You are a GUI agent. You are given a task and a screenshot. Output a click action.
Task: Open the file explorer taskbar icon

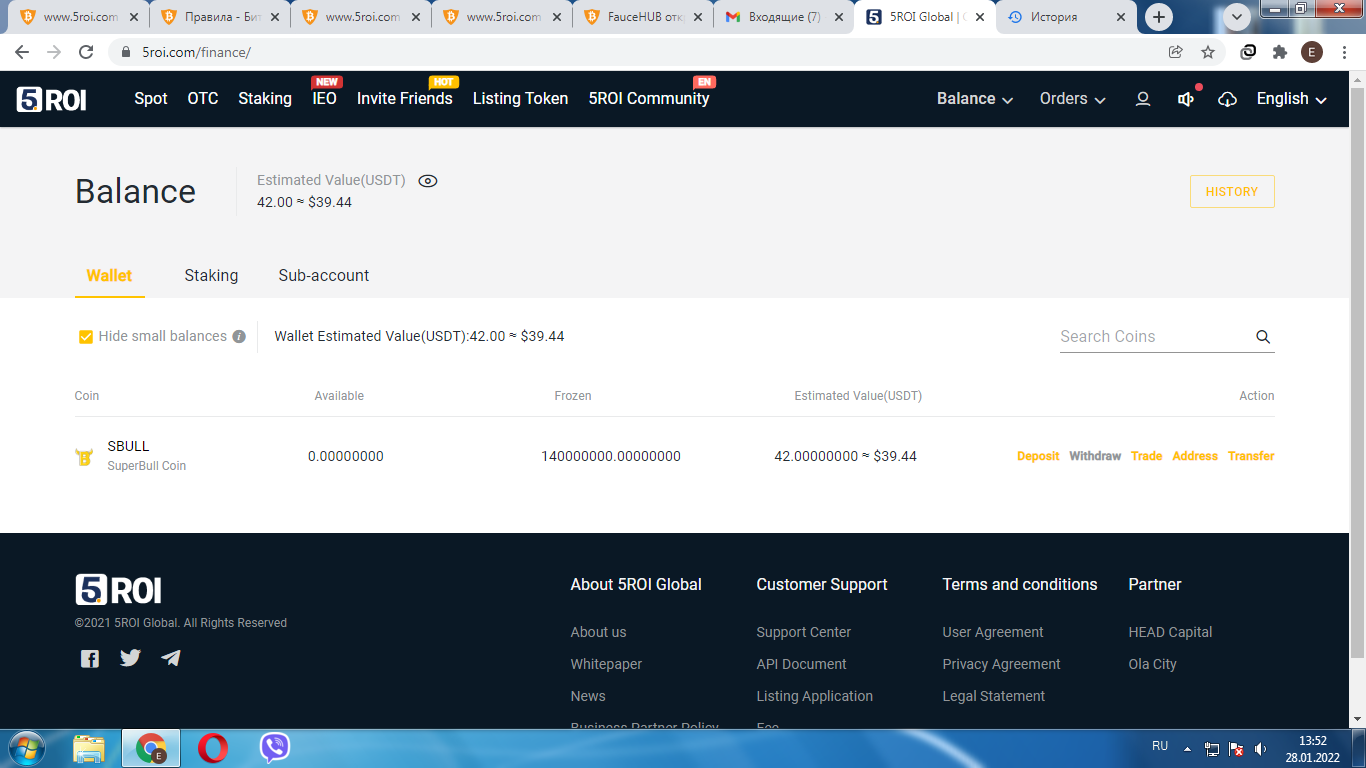(x=89, y=748)
